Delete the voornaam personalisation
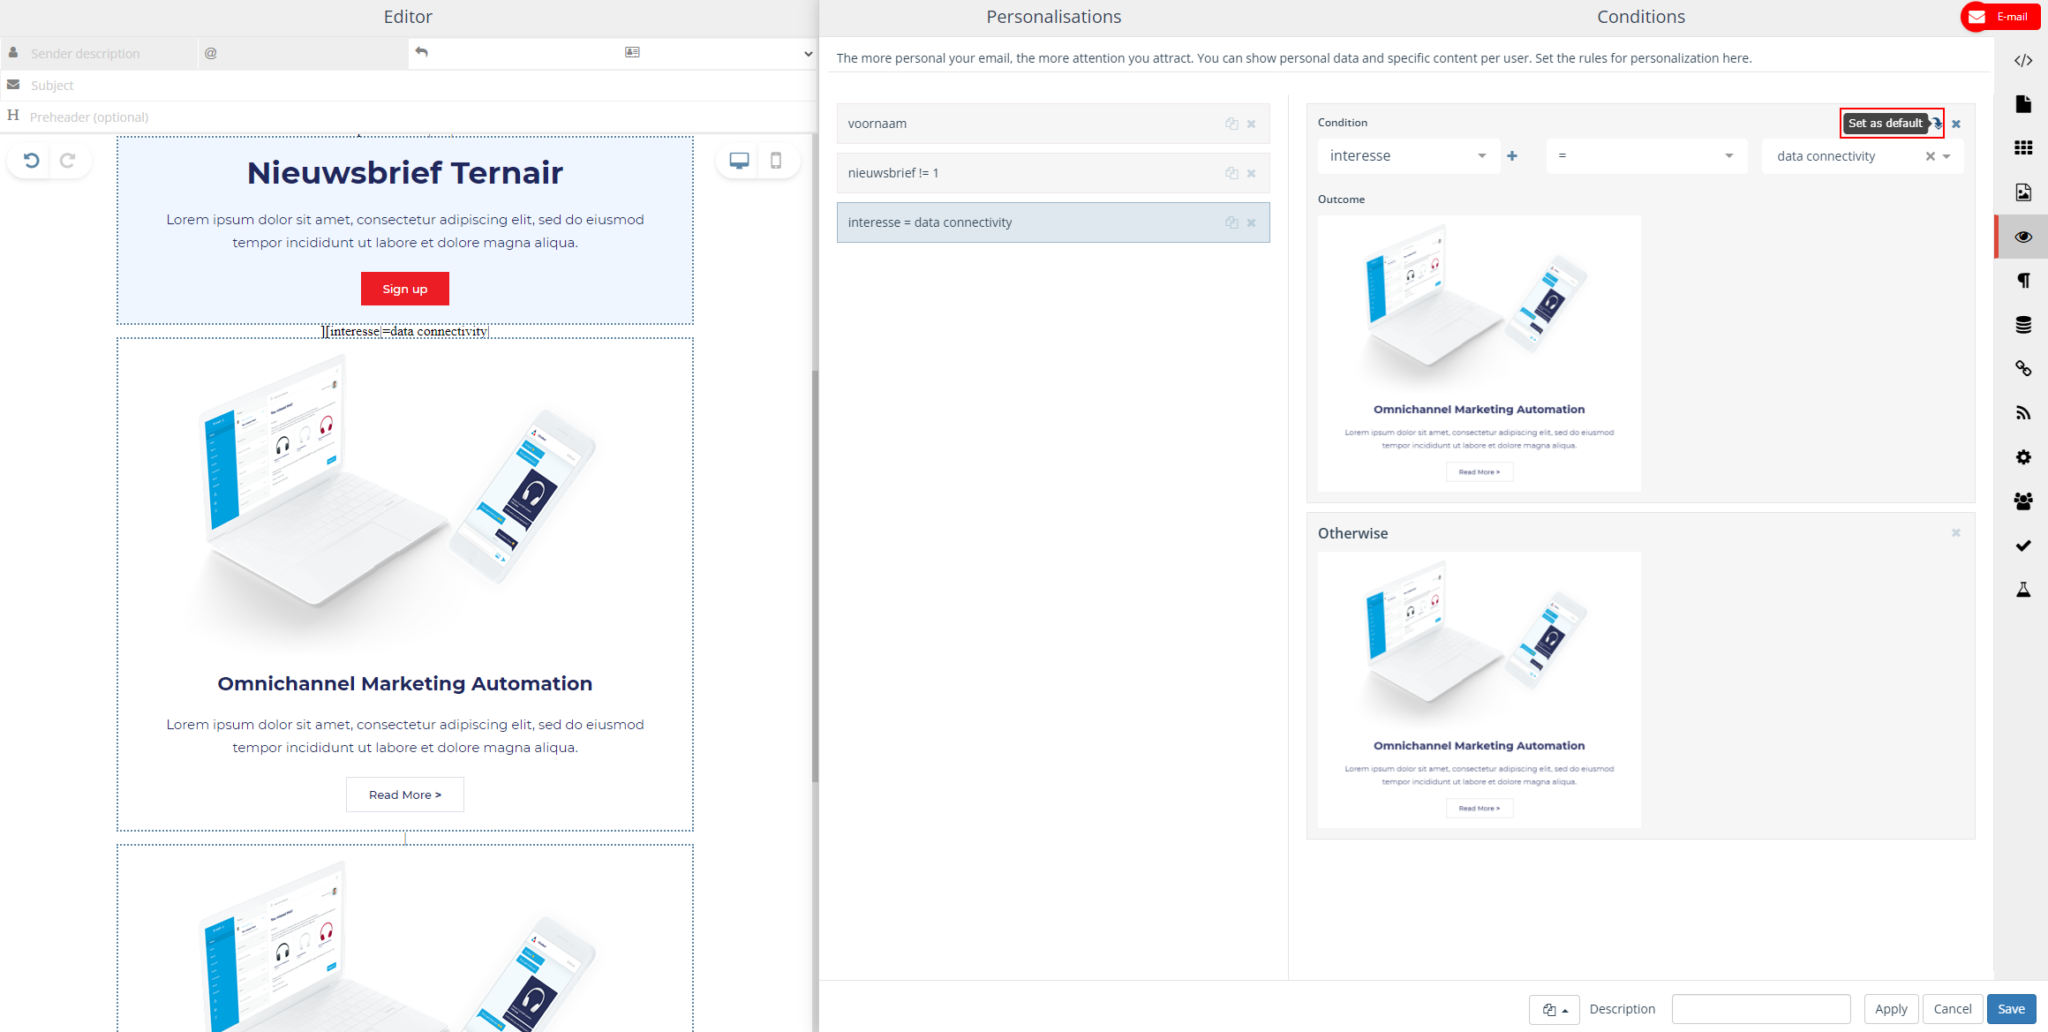2048x1032 pixels. (1251, 124)
